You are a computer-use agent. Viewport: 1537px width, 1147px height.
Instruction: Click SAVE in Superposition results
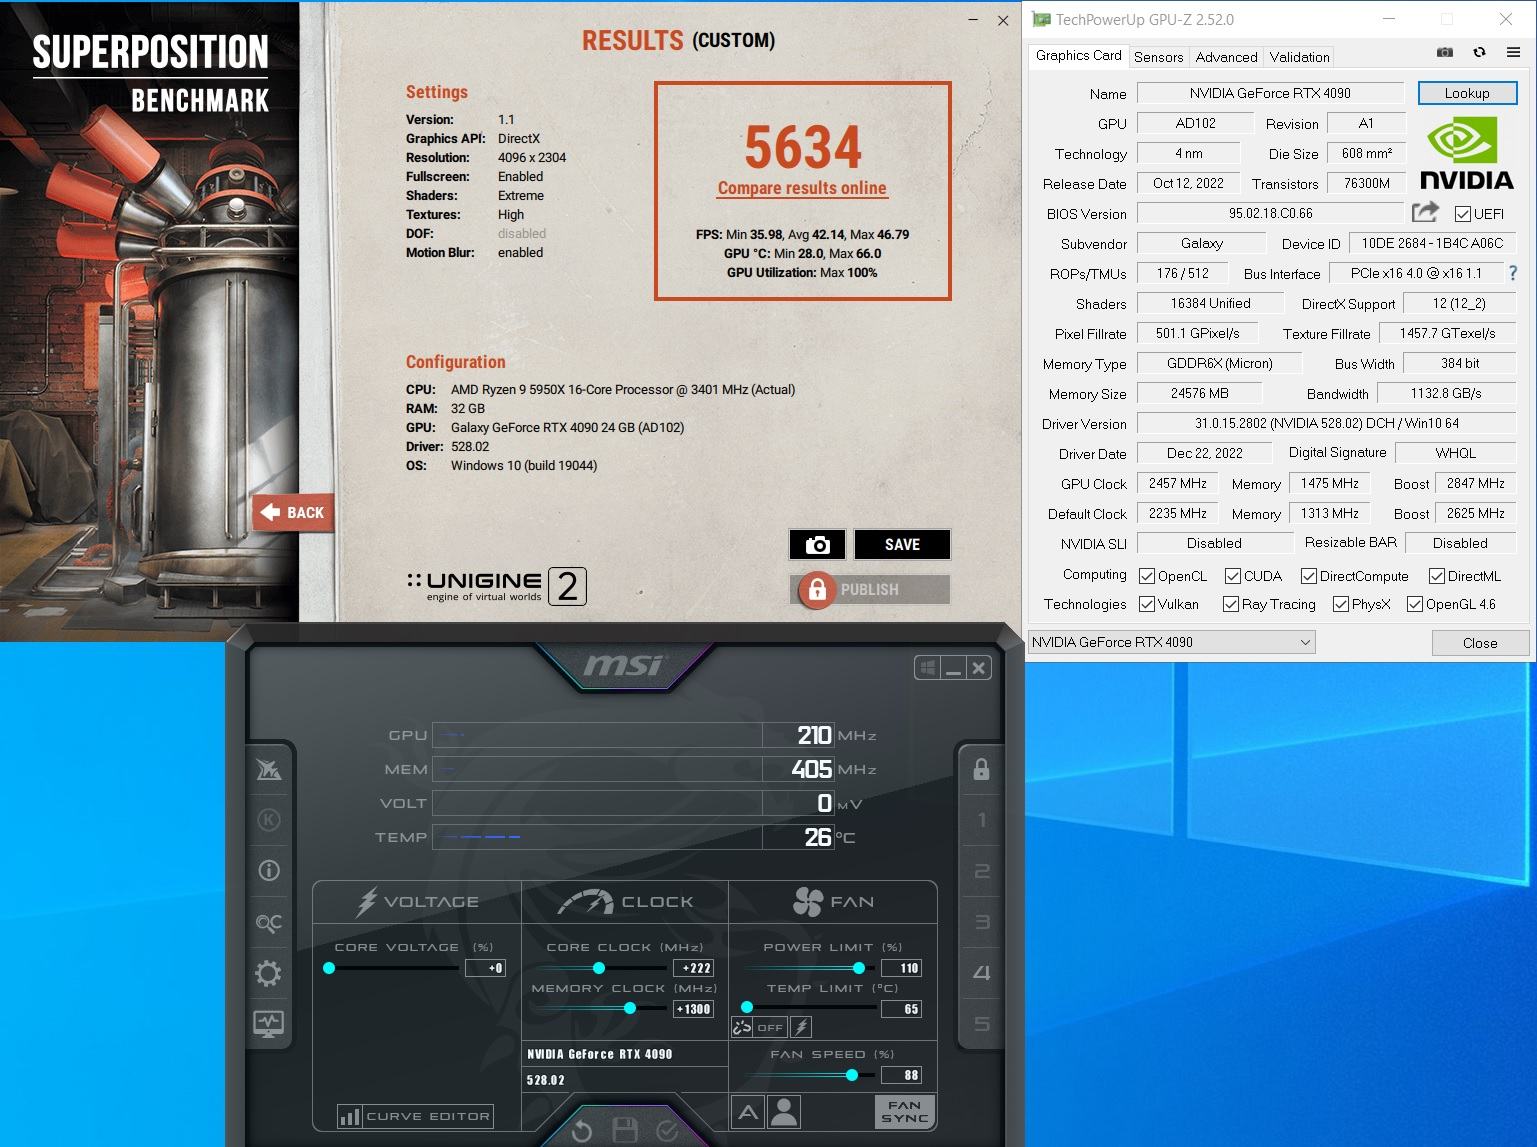tap(902, 545)
